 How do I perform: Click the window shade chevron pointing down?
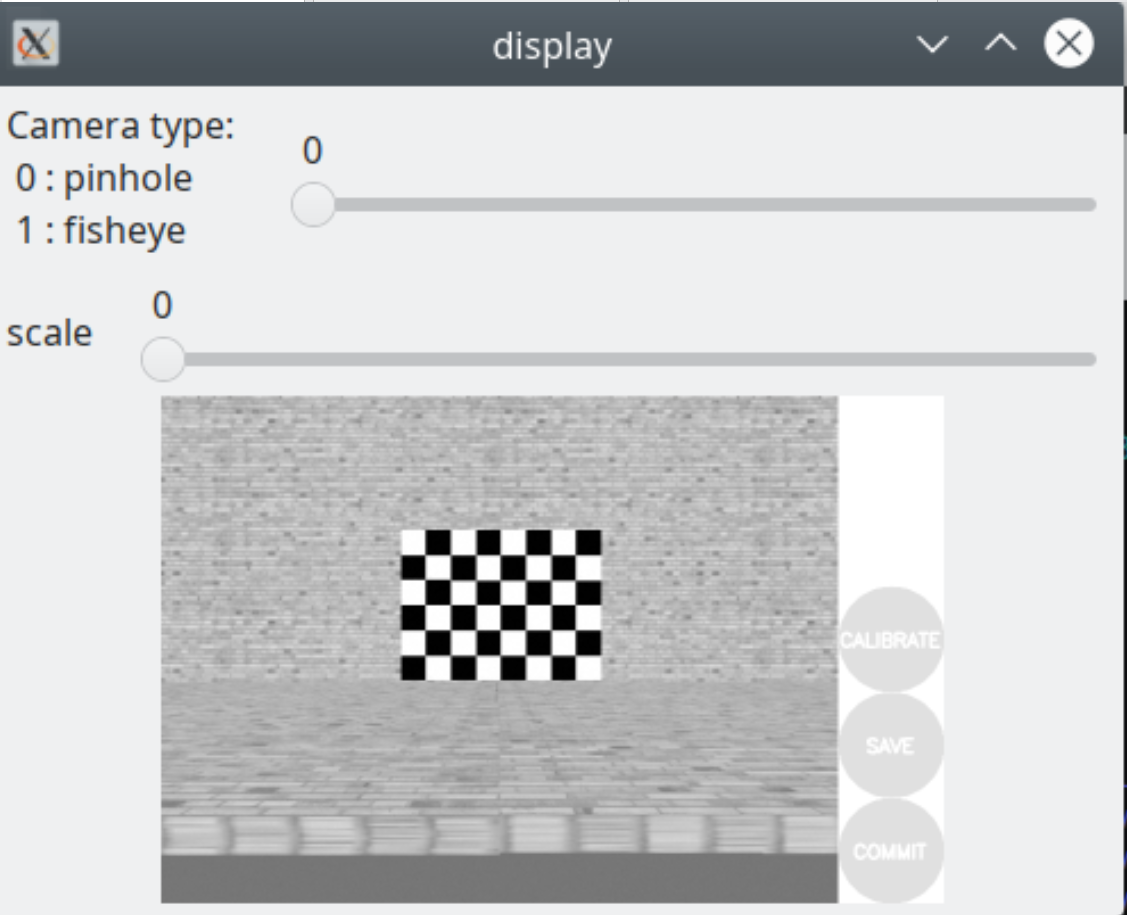pos(932,44)
